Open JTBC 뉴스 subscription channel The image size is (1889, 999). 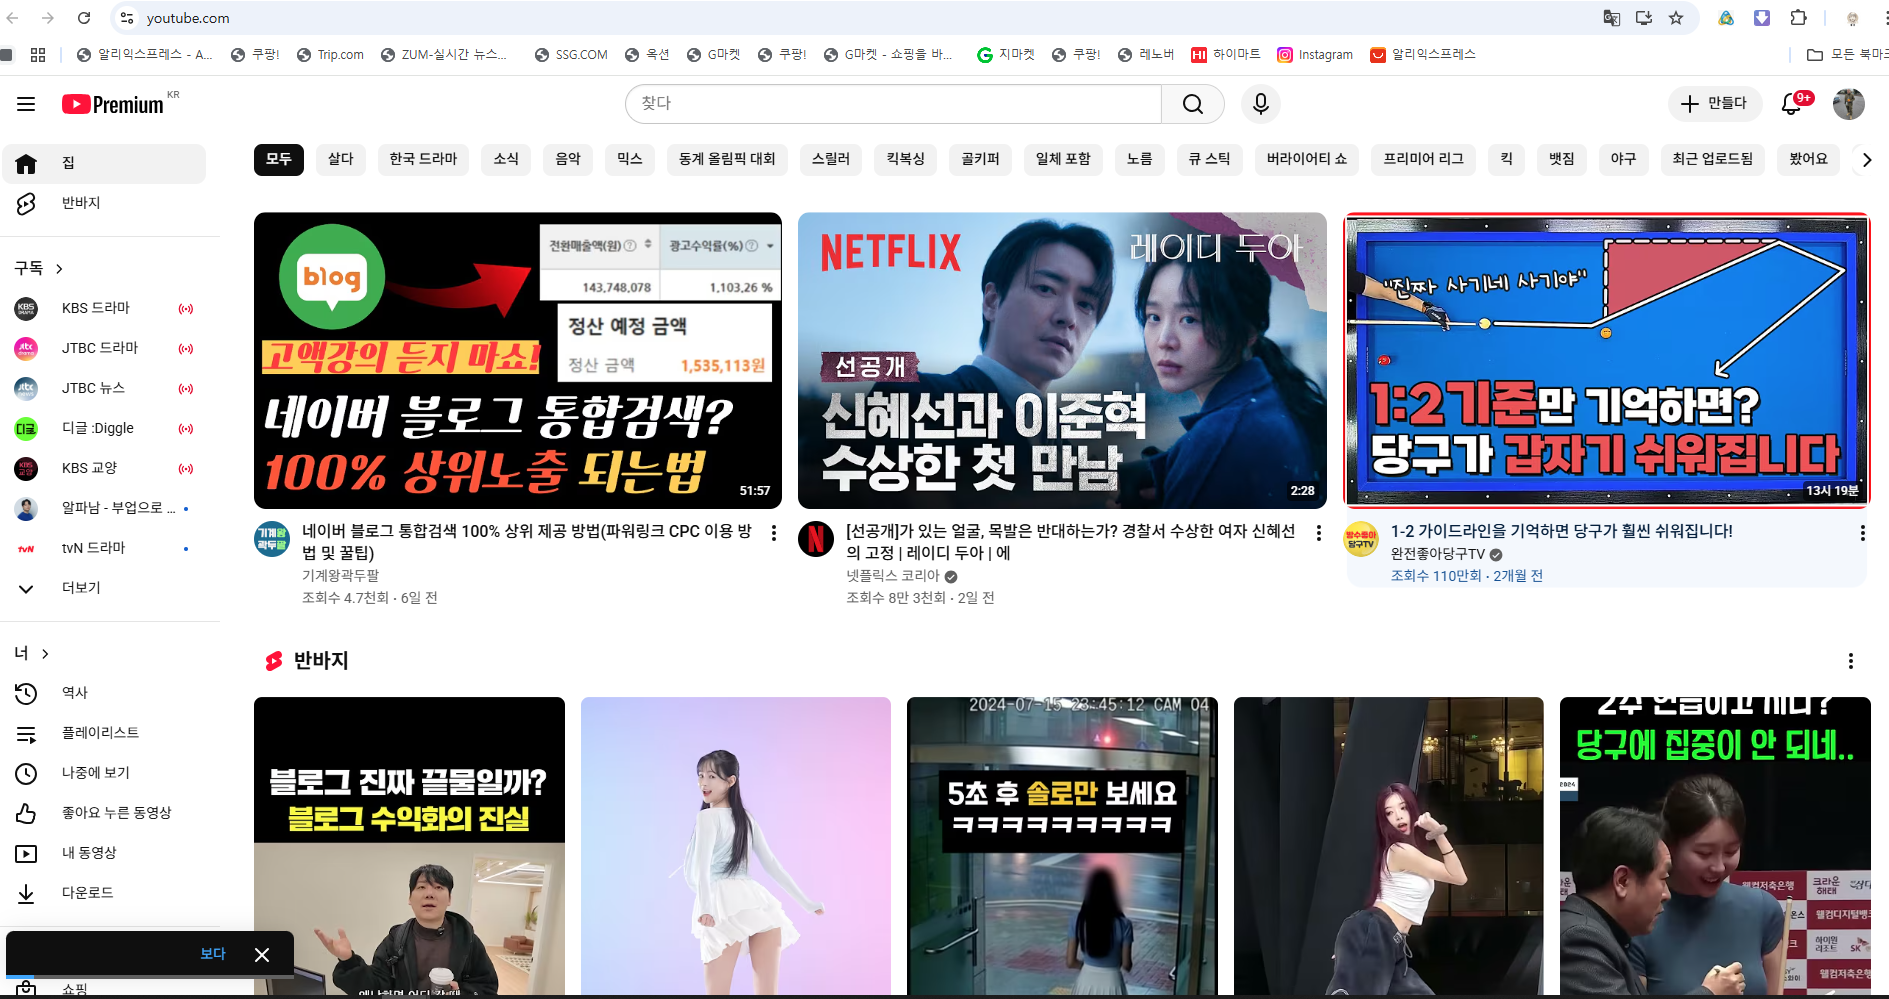[104, 388]
